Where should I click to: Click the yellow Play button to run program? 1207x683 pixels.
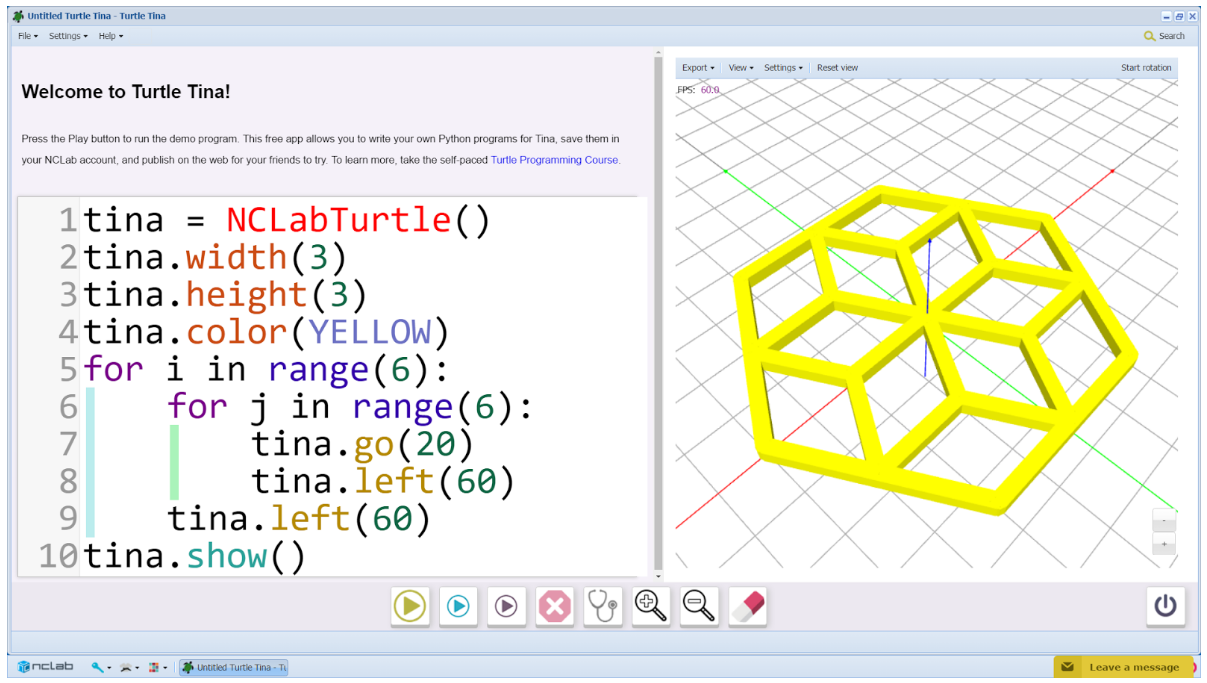click(410, 606)
